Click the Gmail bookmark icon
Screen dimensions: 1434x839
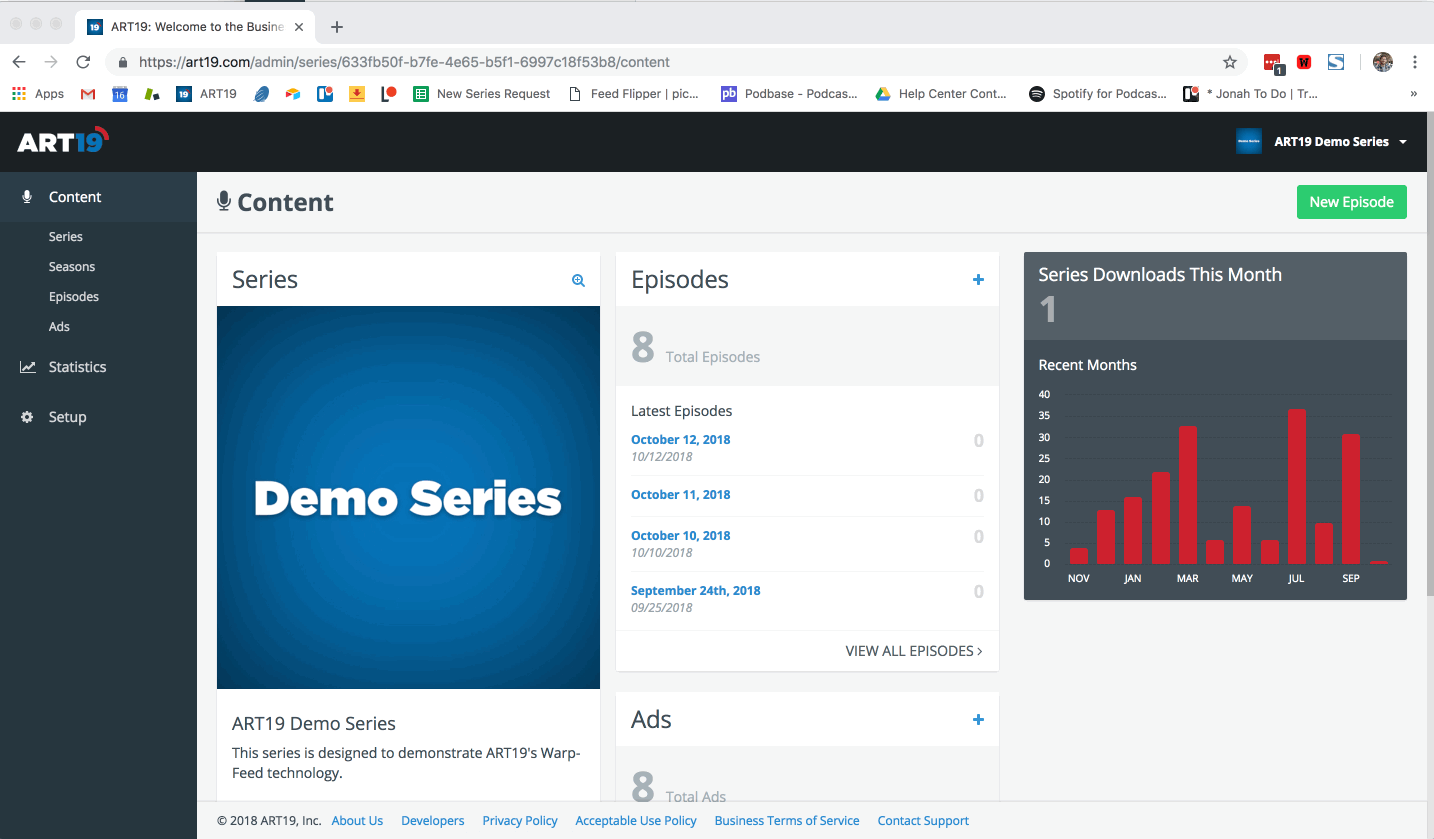[x=88, y=94]
